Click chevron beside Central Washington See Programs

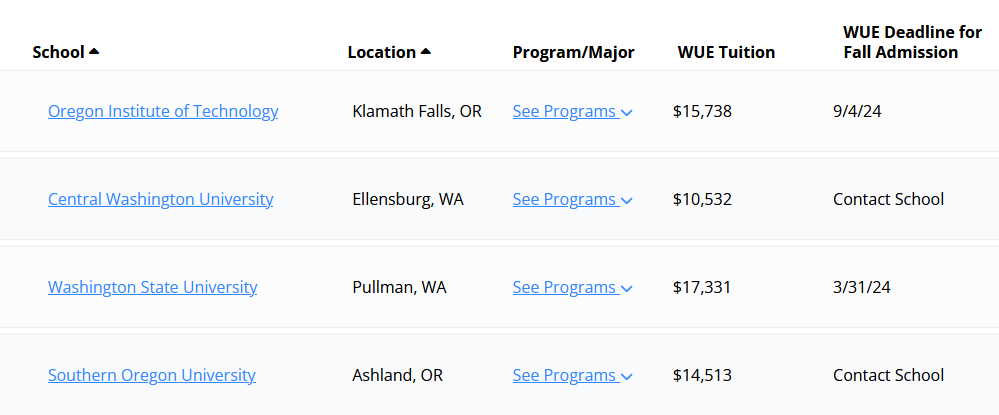[626, 201]
